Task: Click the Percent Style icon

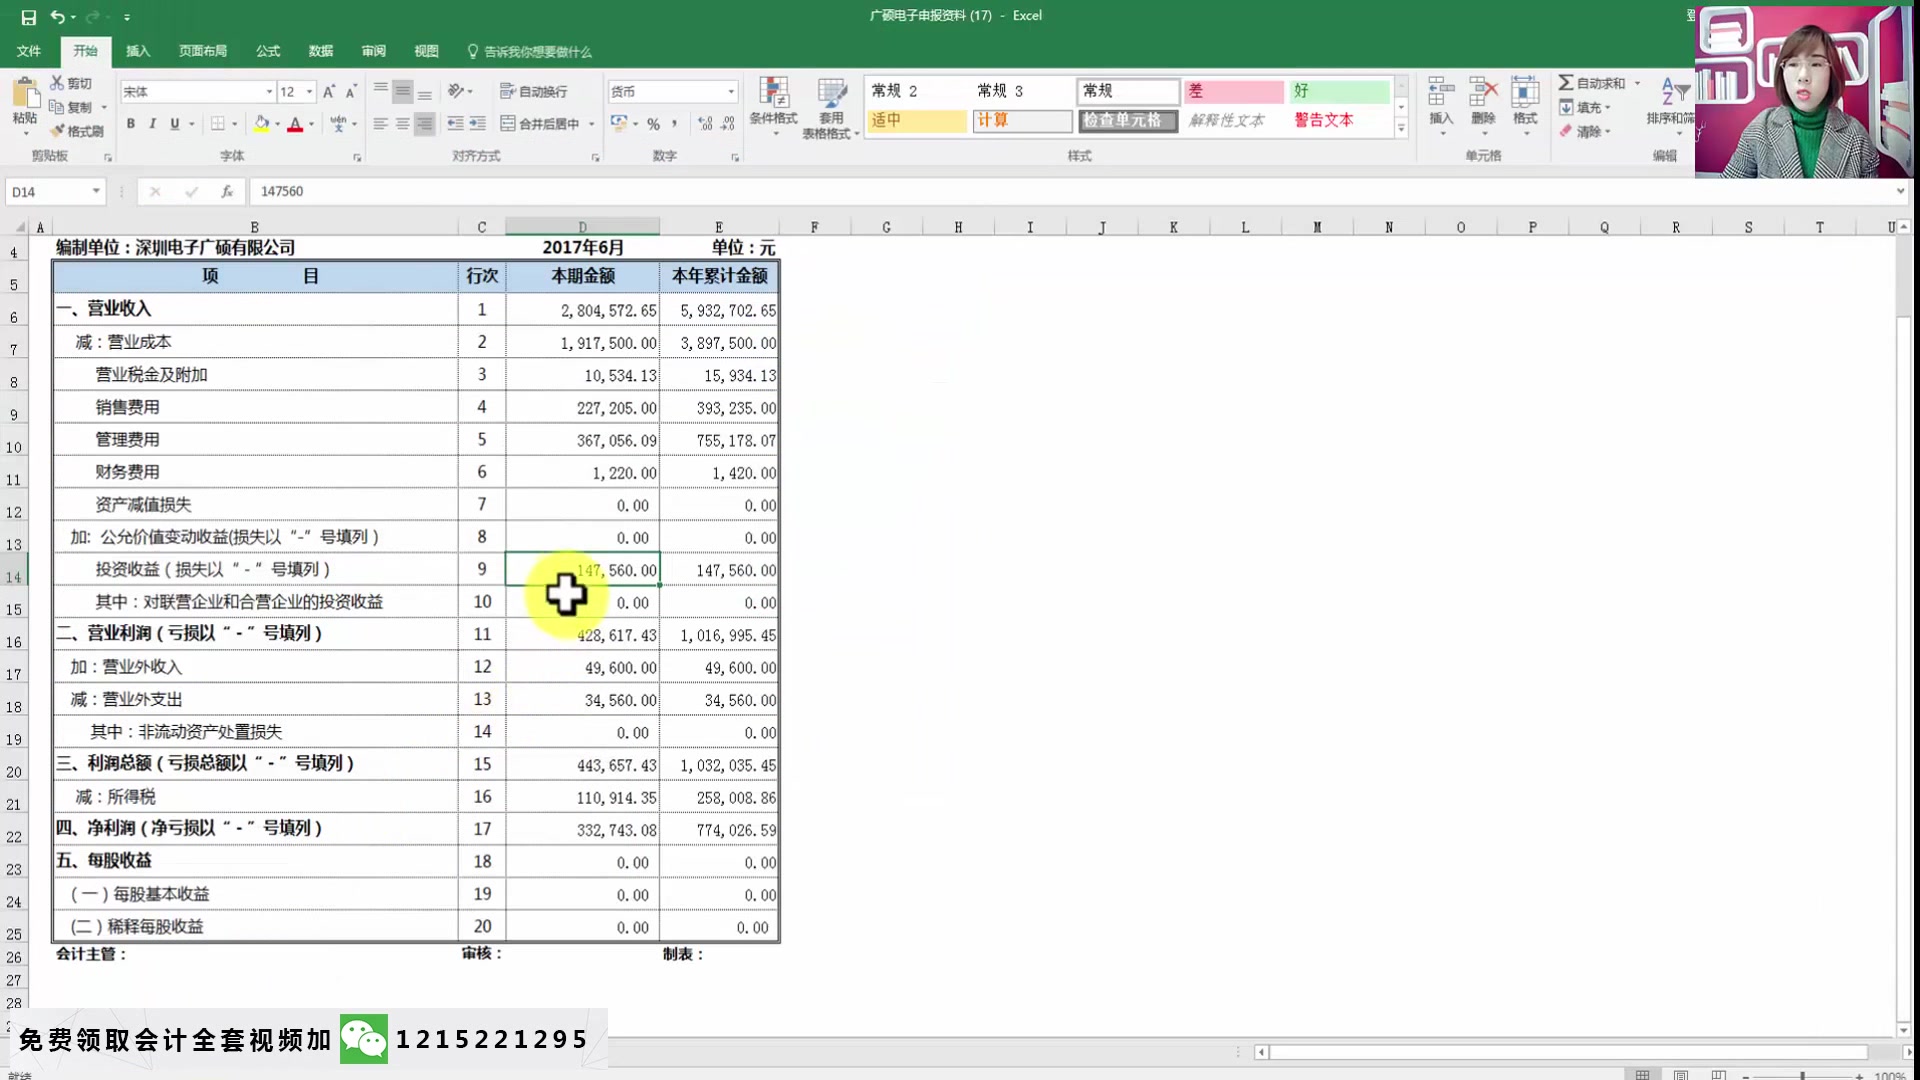Action: point(653,124)
